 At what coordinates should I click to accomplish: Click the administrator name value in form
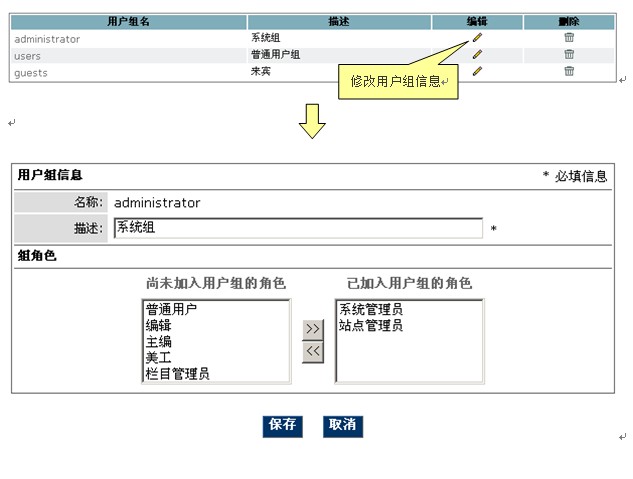[x=157, y=203]
